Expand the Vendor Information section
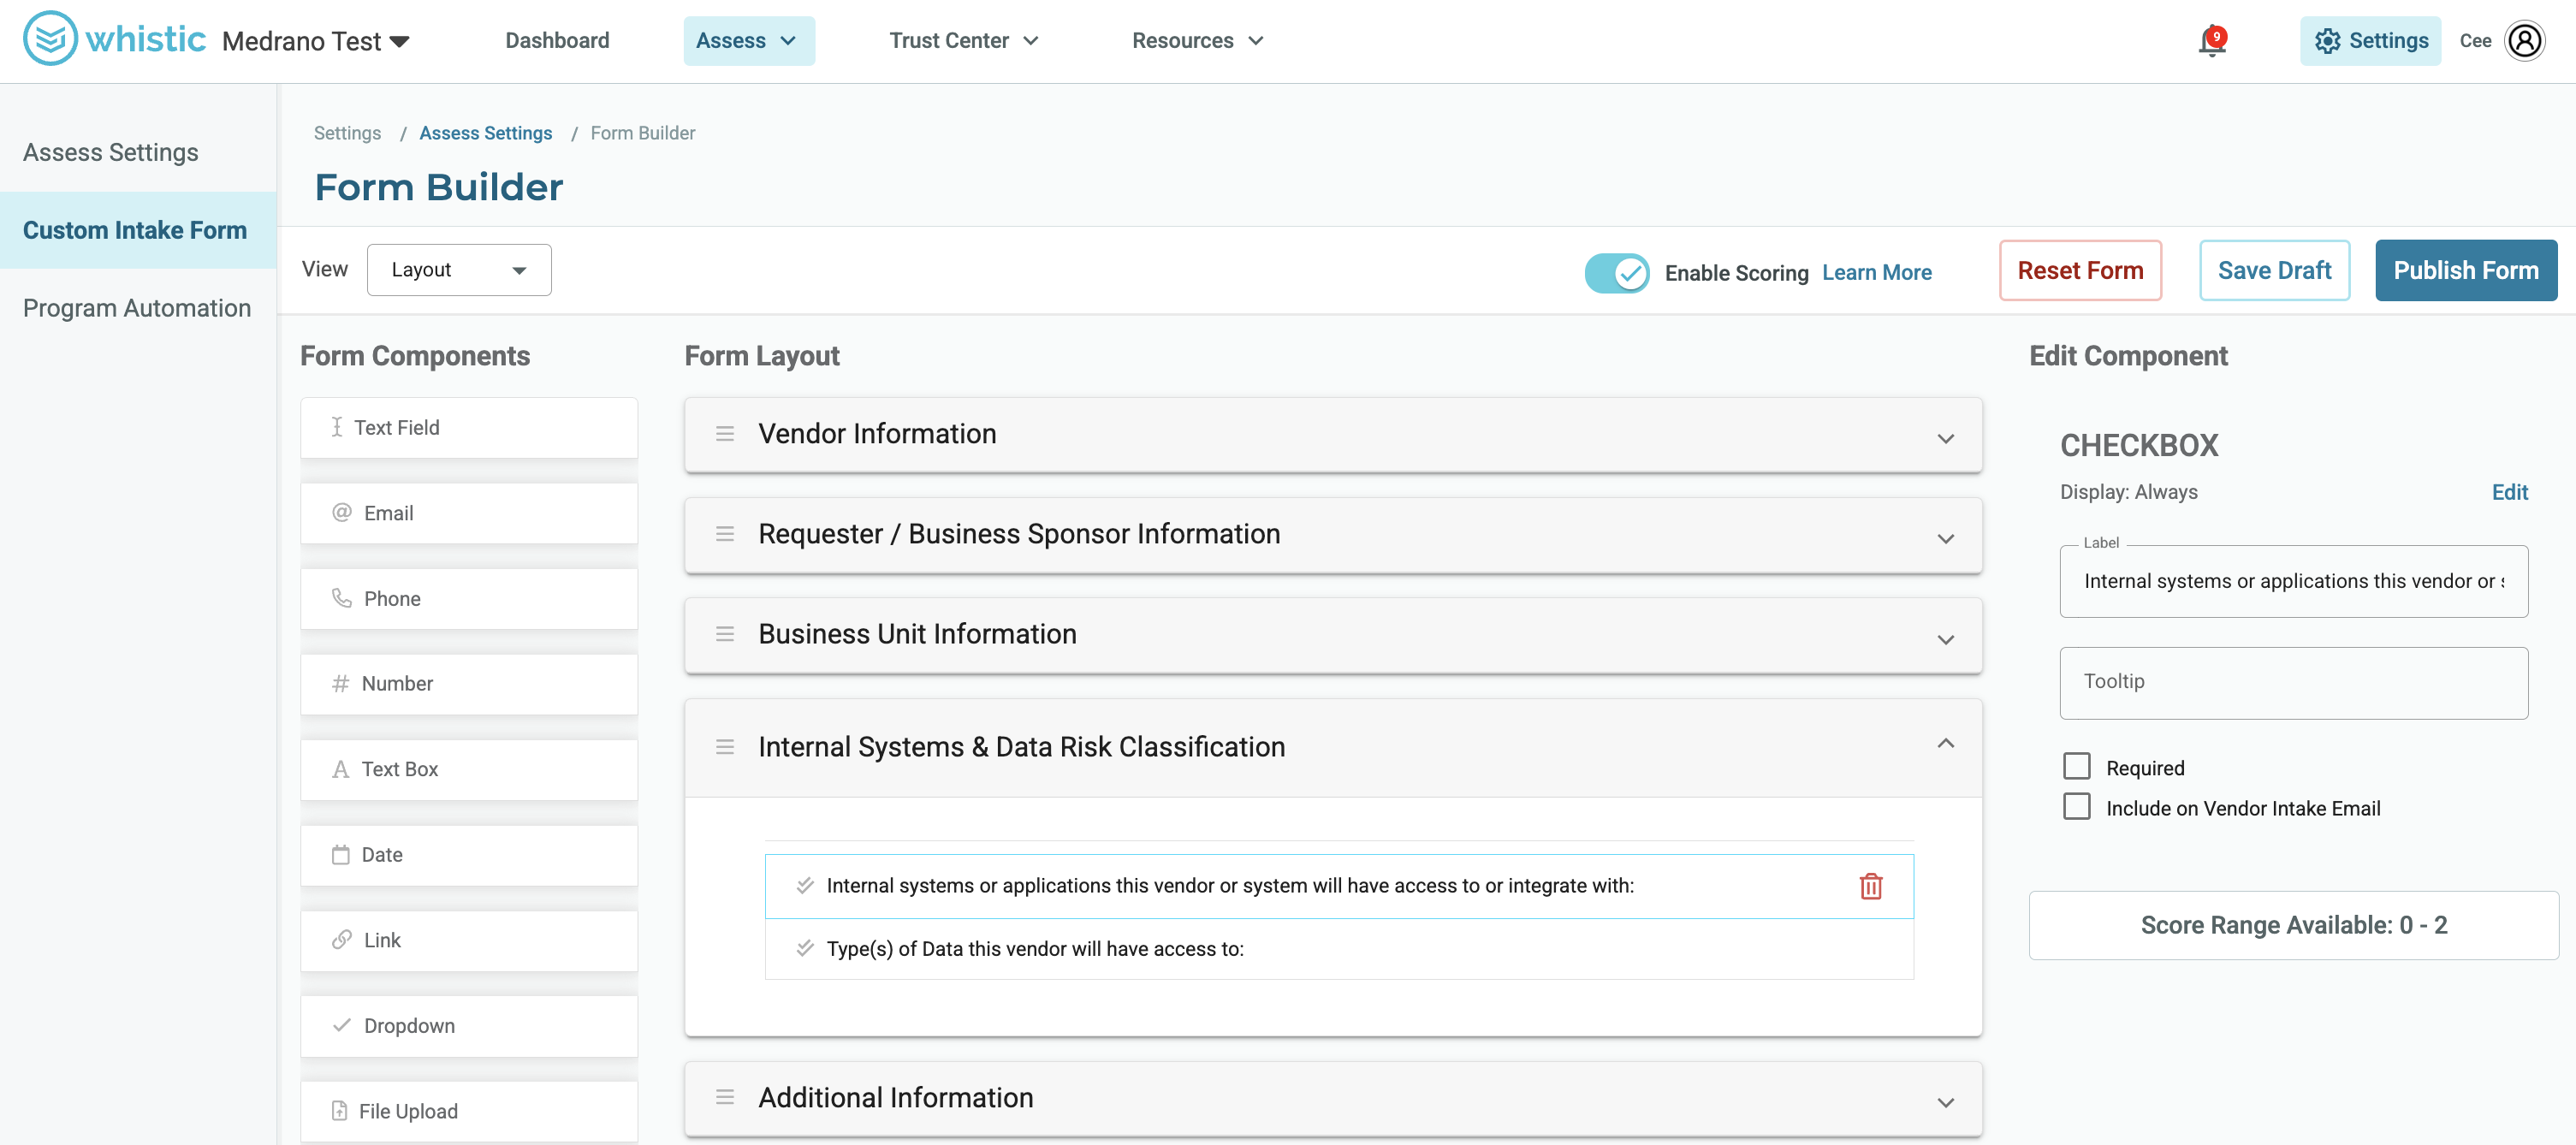This screenshot has height=1145, width=2576. pyautogui.click(x=1945, y=438)
